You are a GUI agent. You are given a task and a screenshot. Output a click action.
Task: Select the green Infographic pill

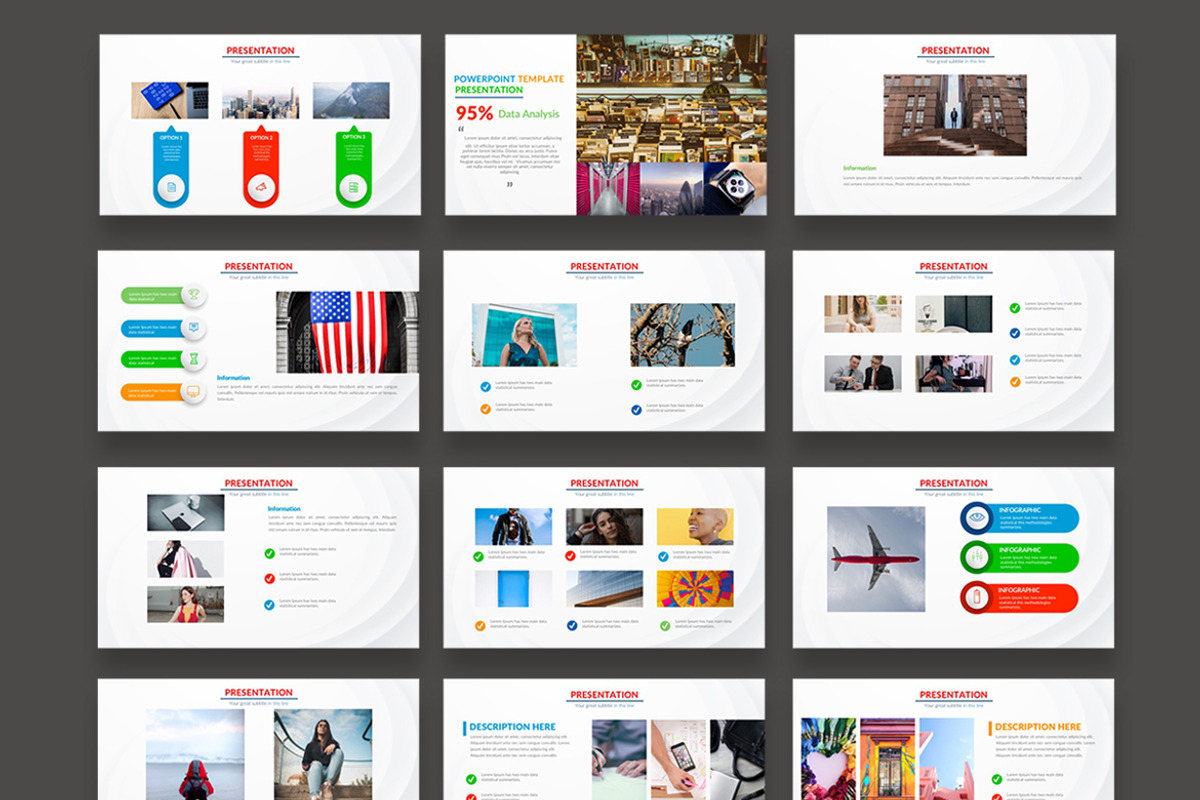(1020, 558)
